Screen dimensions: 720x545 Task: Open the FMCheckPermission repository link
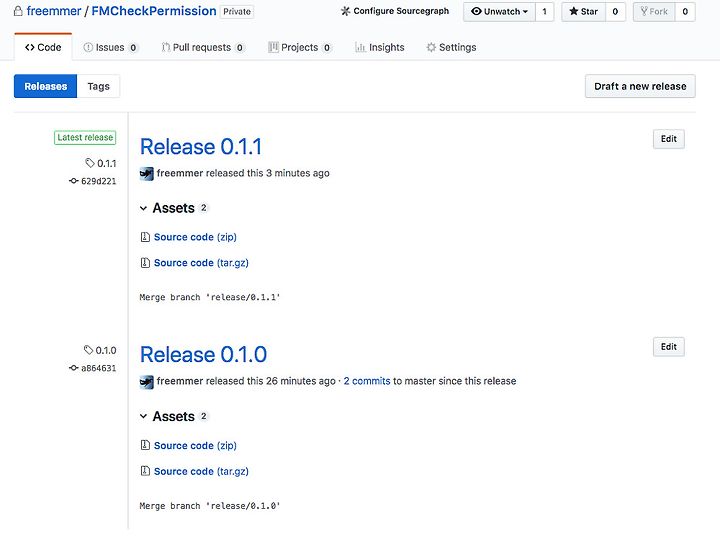pyautogui.click(x=154, y=11)
